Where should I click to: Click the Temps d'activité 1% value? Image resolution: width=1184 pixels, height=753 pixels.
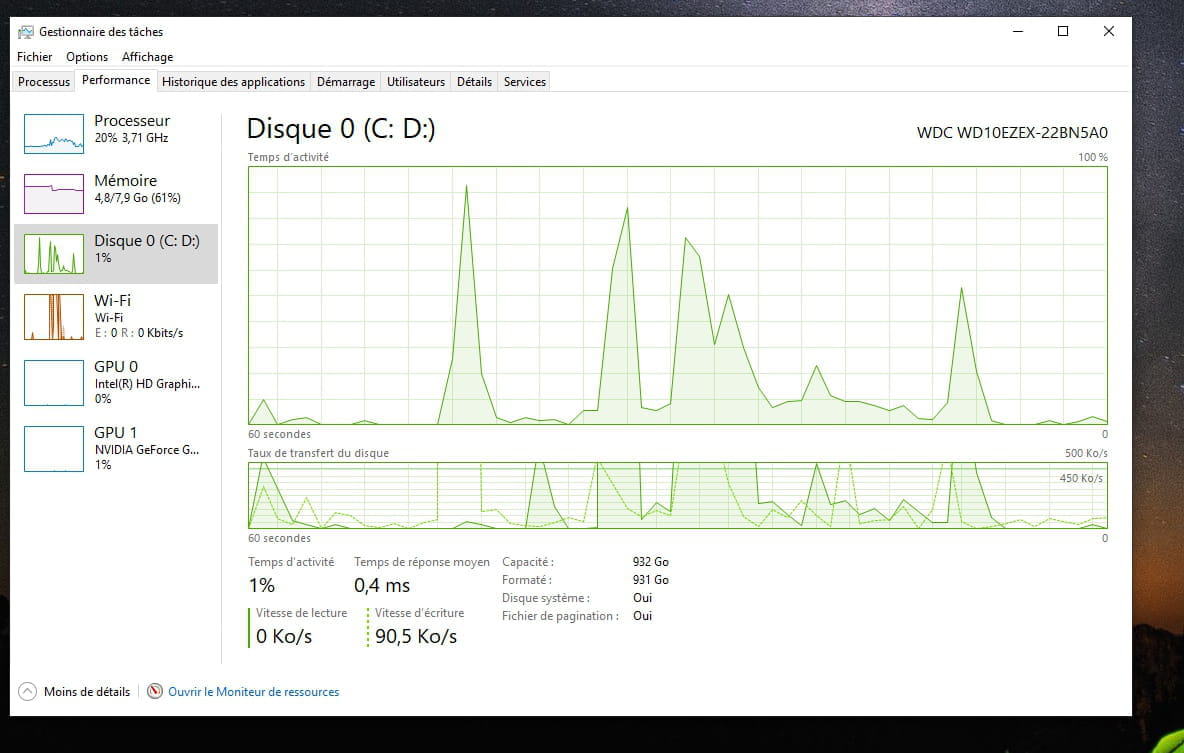262,585
